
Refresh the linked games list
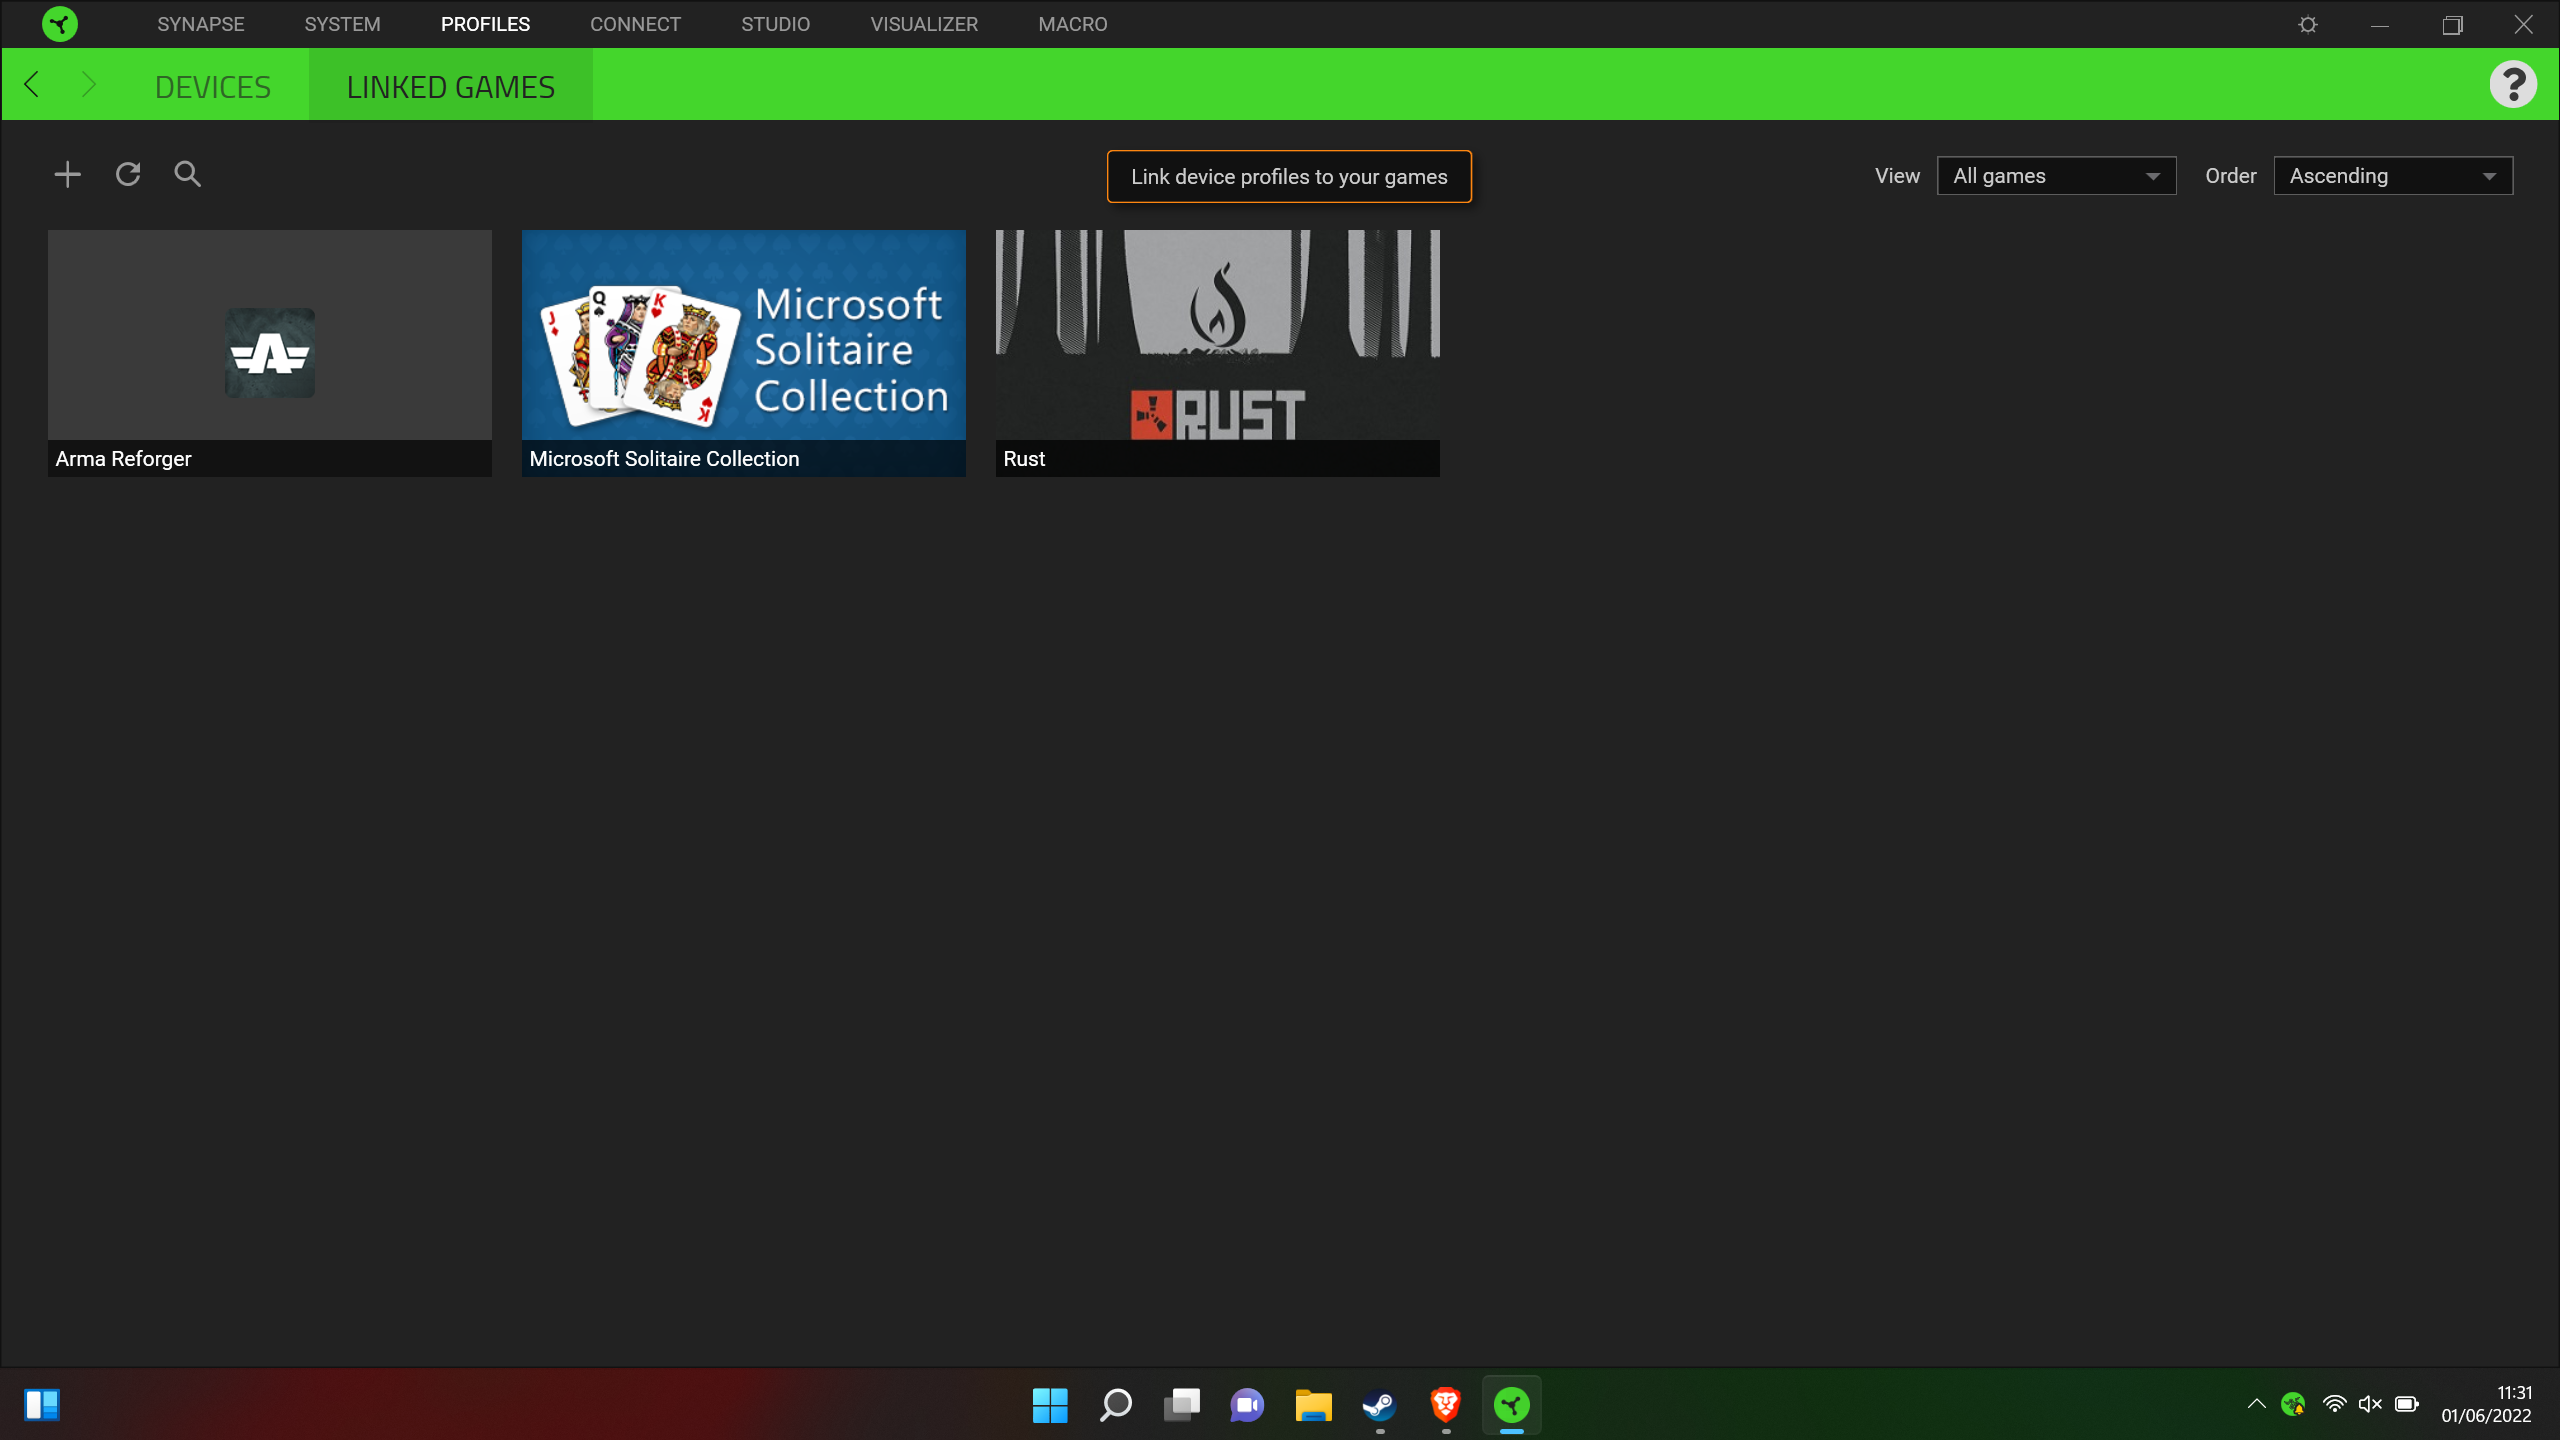tap(127, 174)
